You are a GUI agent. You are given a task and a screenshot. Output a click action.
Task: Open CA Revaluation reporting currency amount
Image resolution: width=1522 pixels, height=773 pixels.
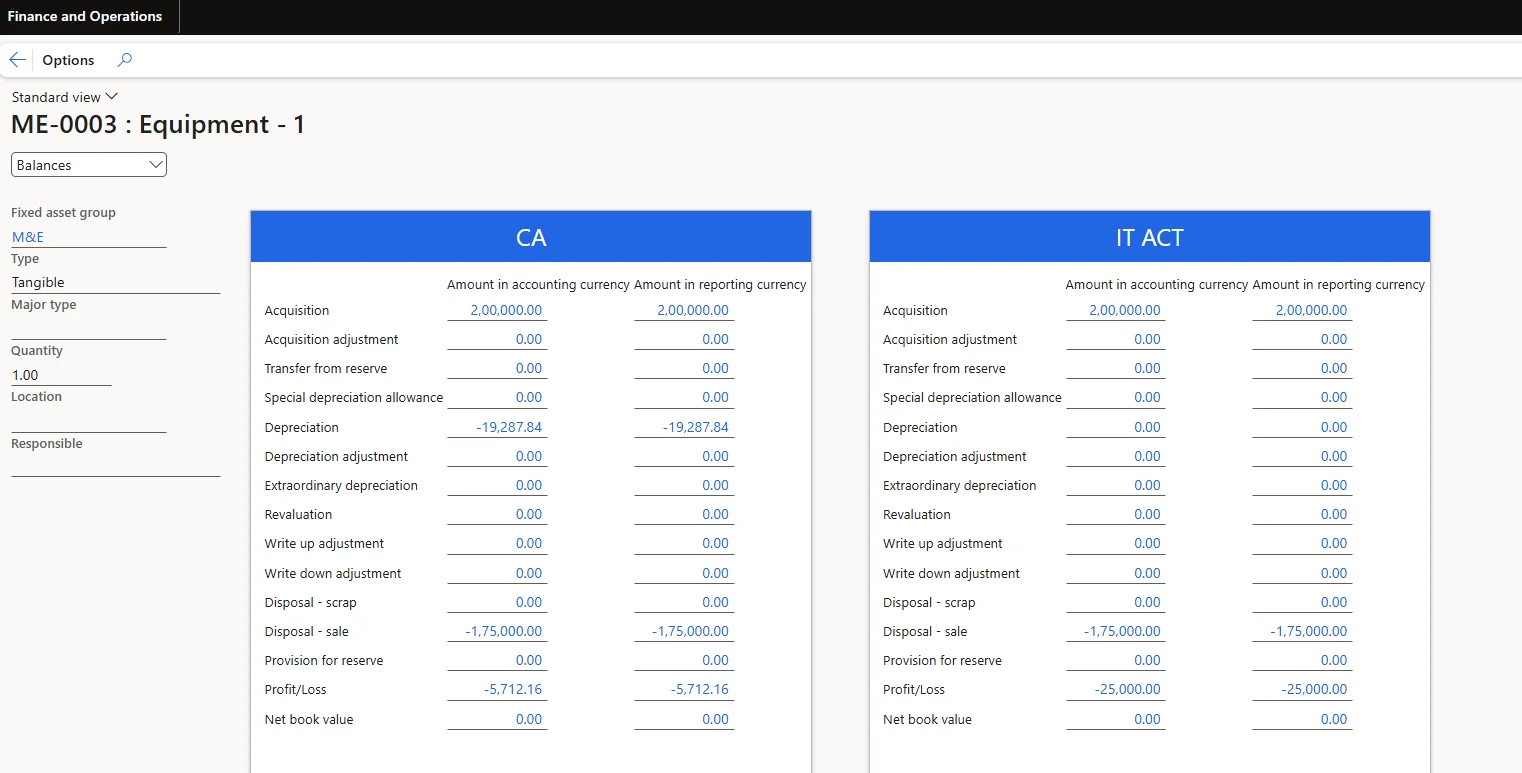point(684,514)
